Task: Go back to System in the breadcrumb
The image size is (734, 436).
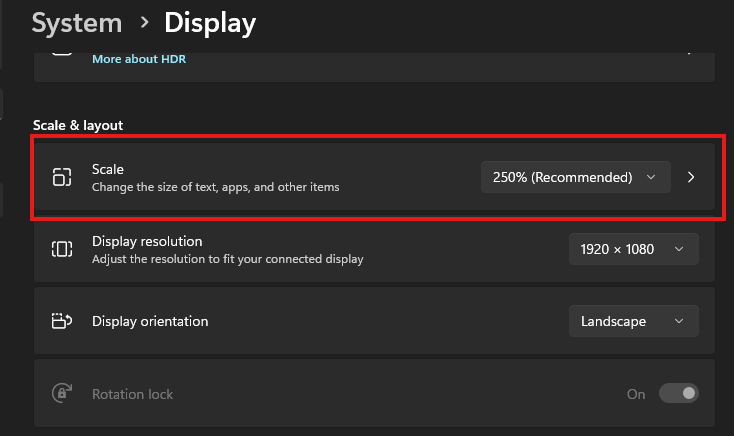Action: 77,23
